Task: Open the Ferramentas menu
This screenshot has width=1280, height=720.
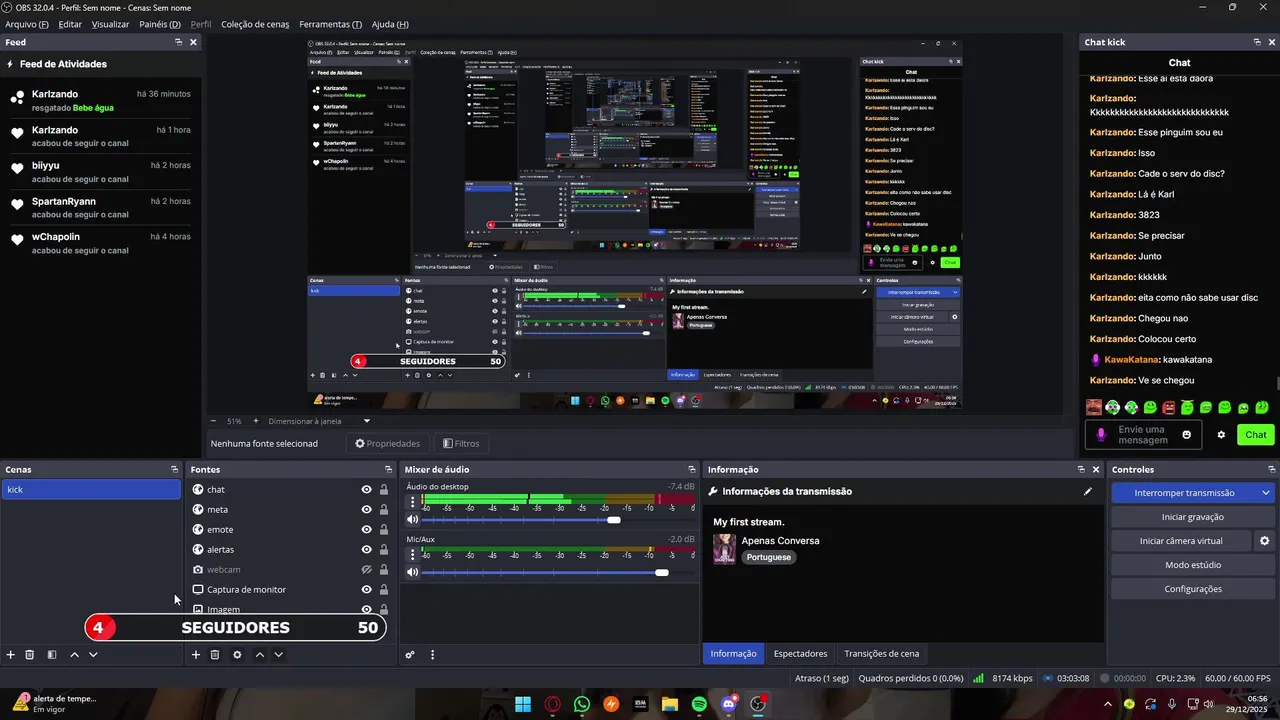Action: pyautogui.click(x=331, y=24)
